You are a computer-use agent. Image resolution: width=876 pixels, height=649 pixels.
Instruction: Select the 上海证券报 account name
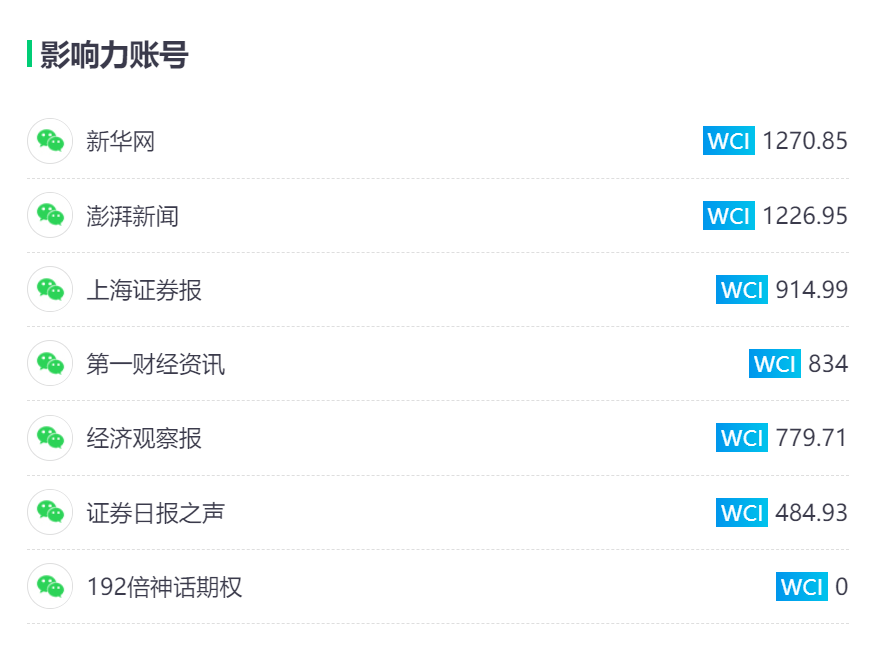(x=144, y=290)
